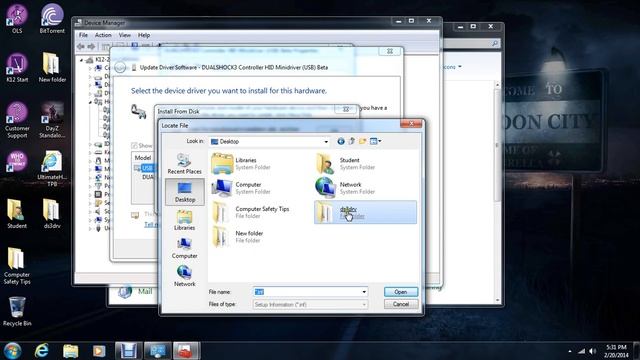Open Windows Media Player from taskbar
The image size is (640, 360).
(x=99, y=351)
